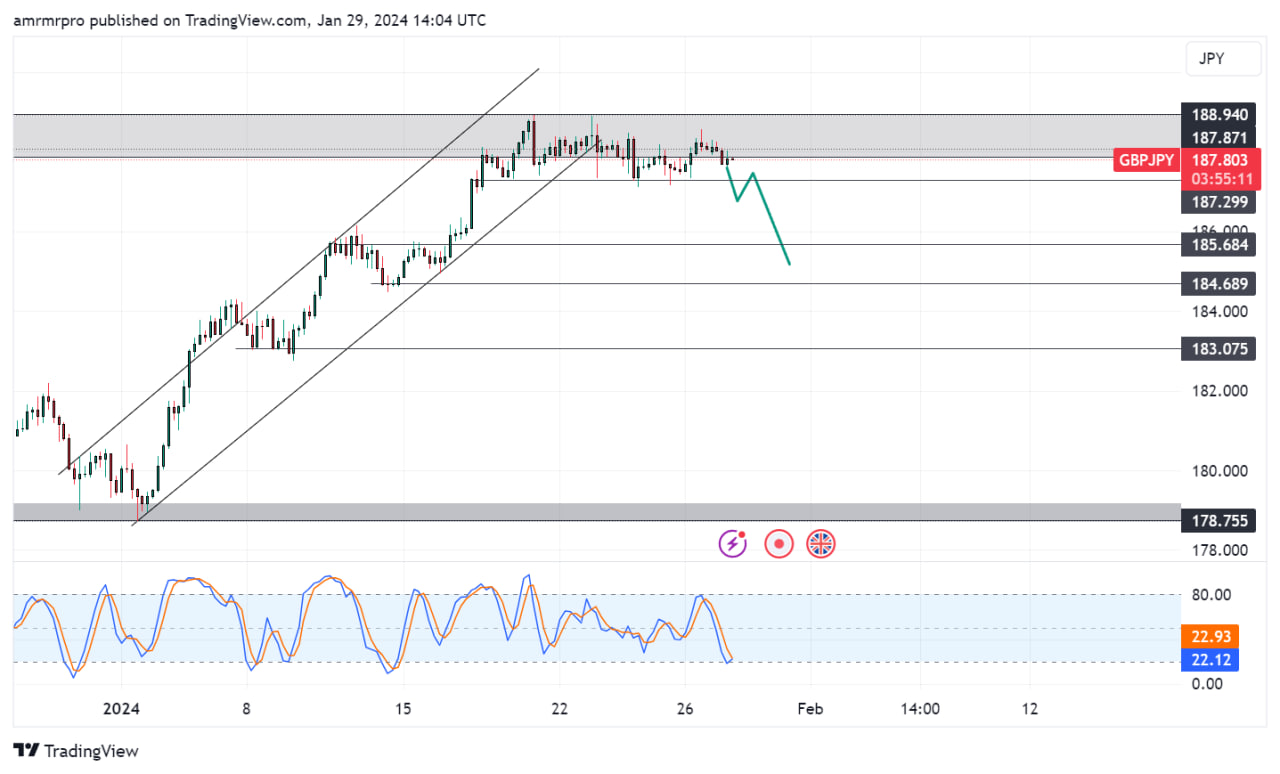
Task: Click the 184.000 price axis label
Action: click(1219, 311)
